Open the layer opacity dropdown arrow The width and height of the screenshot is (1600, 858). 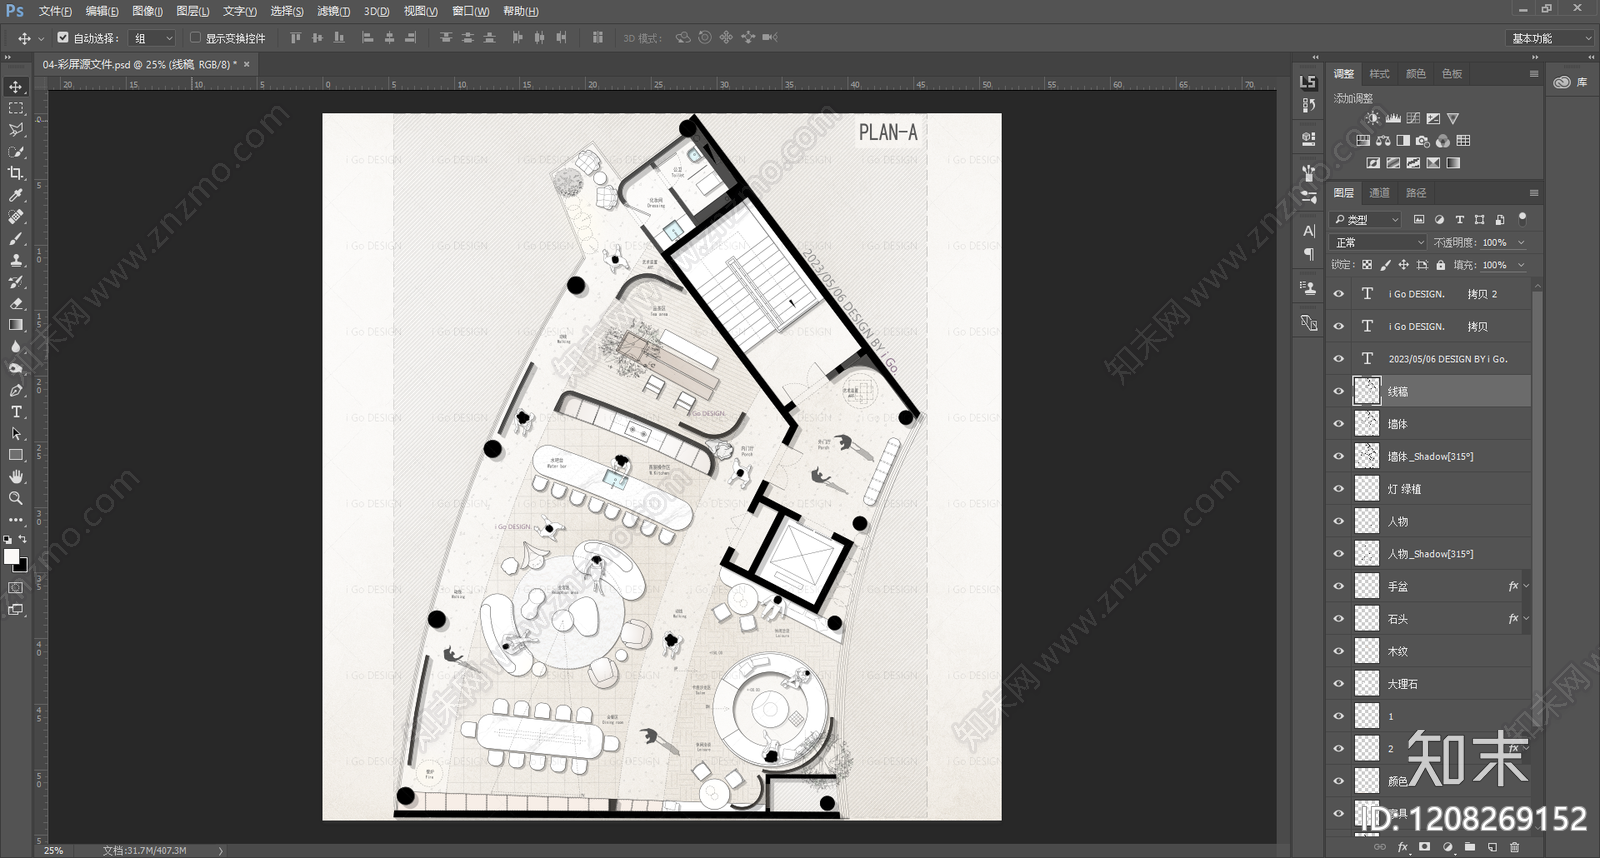coord(1521,242)
